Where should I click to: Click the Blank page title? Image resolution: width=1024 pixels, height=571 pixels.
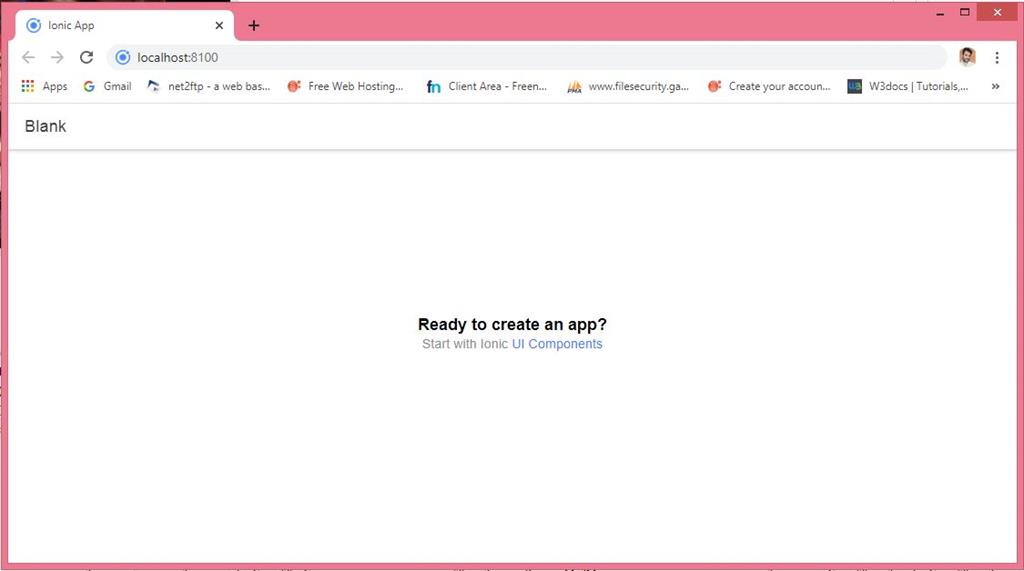coord(45,126)
